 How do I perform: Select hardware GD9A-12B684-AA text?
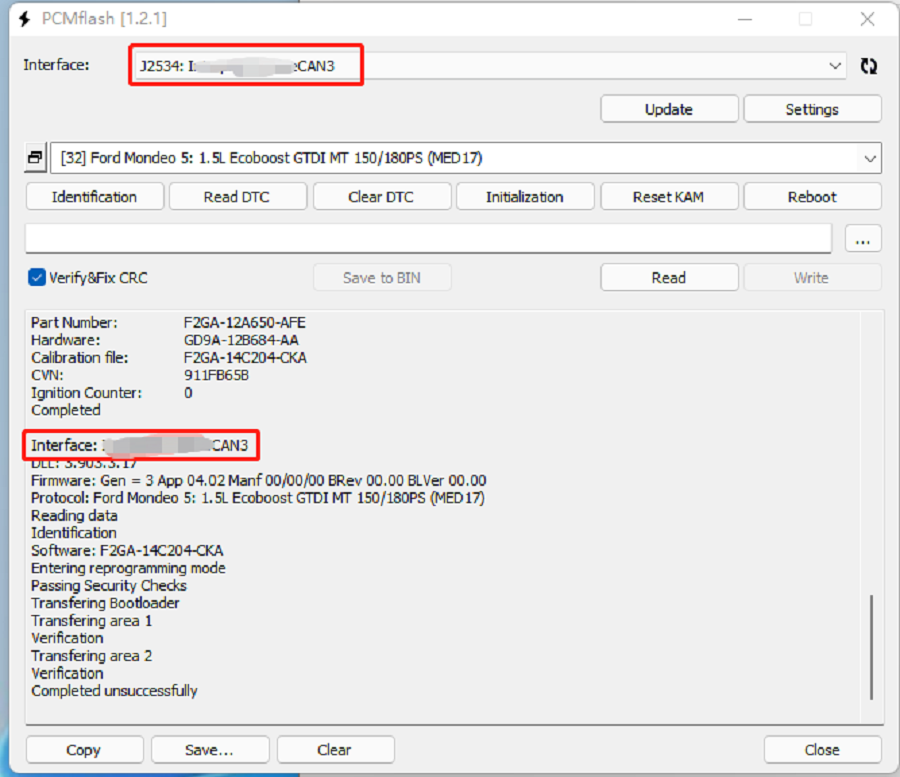tap(241, 340)
